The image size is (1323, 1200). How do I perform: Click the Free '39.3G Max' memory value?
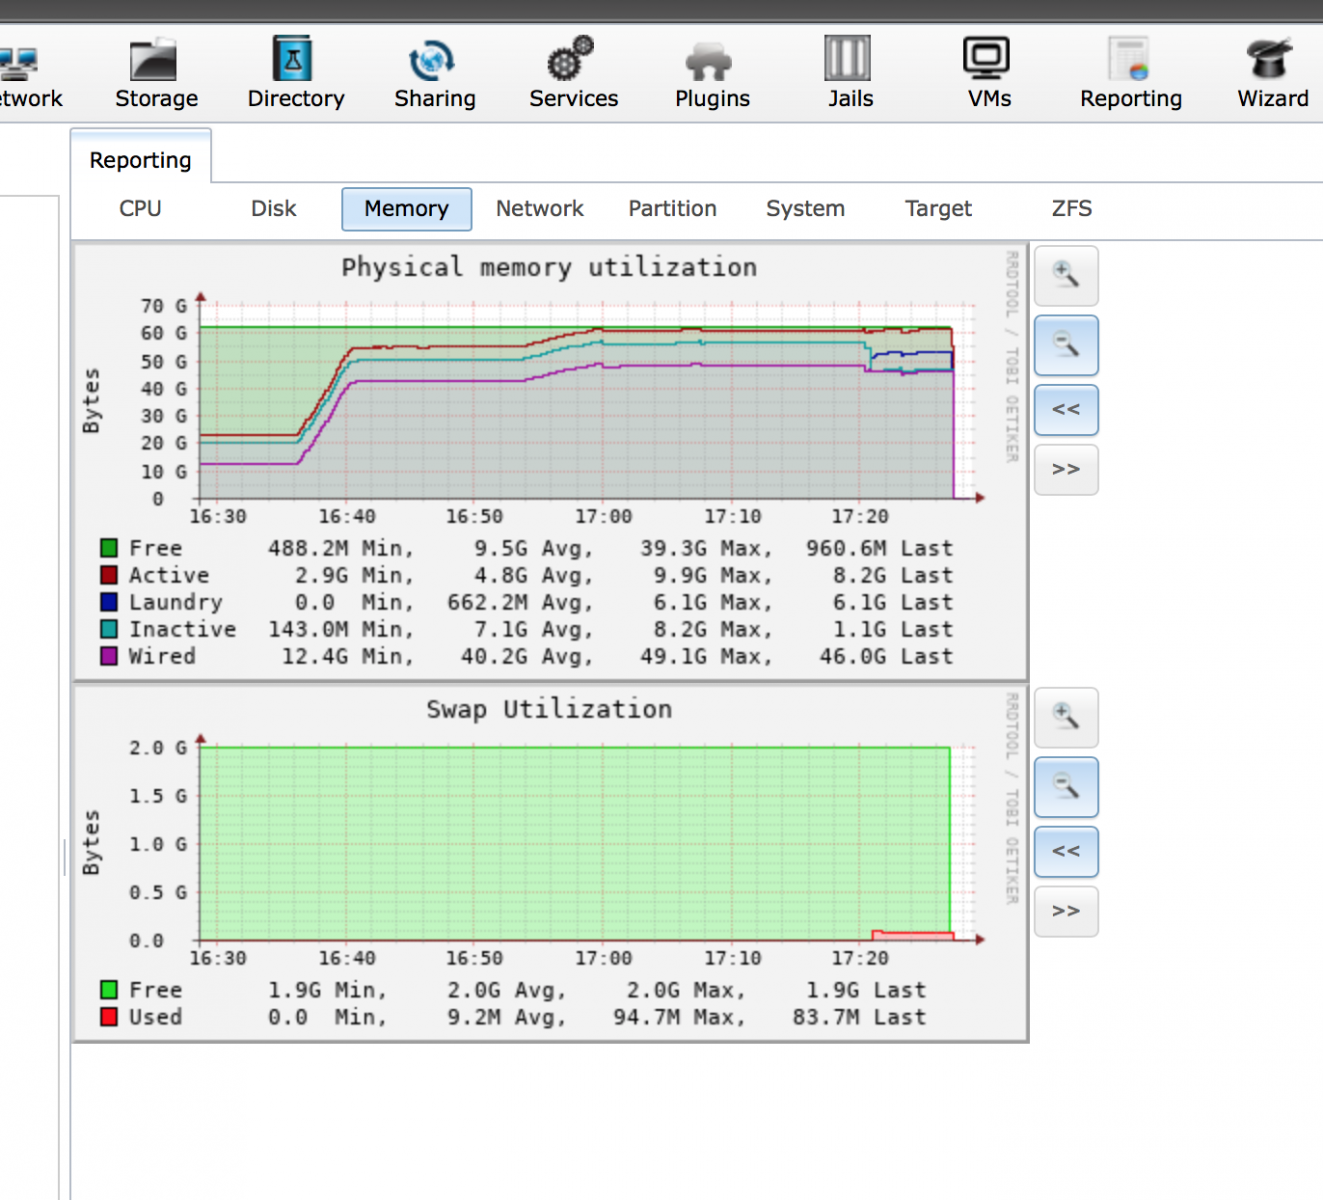point(706,549)
